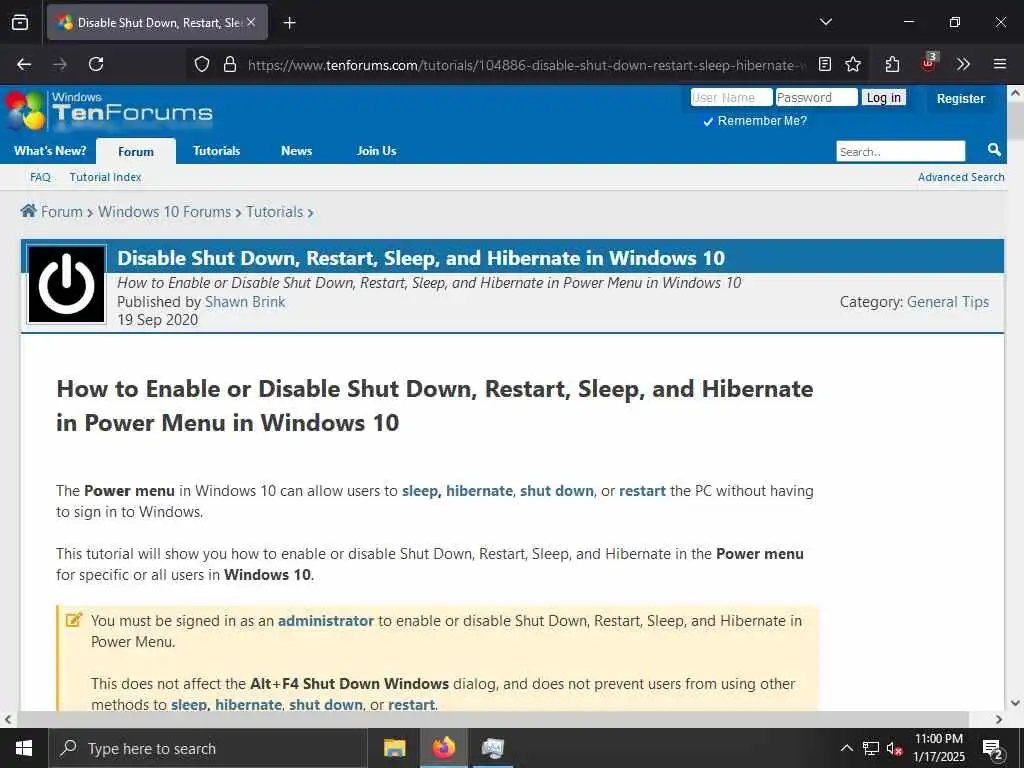The width and height of the screenshot is (1024, 768).
Task: Show hidden system tray icons chevron
Action: point(846,748)
